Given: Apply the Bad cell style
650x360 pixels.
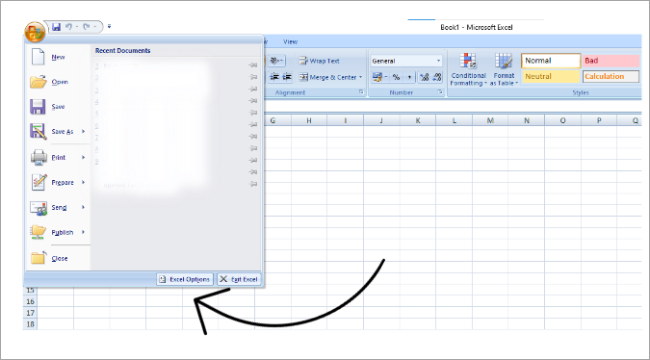Looking at the screenshot, I should (x=611, y=61).
